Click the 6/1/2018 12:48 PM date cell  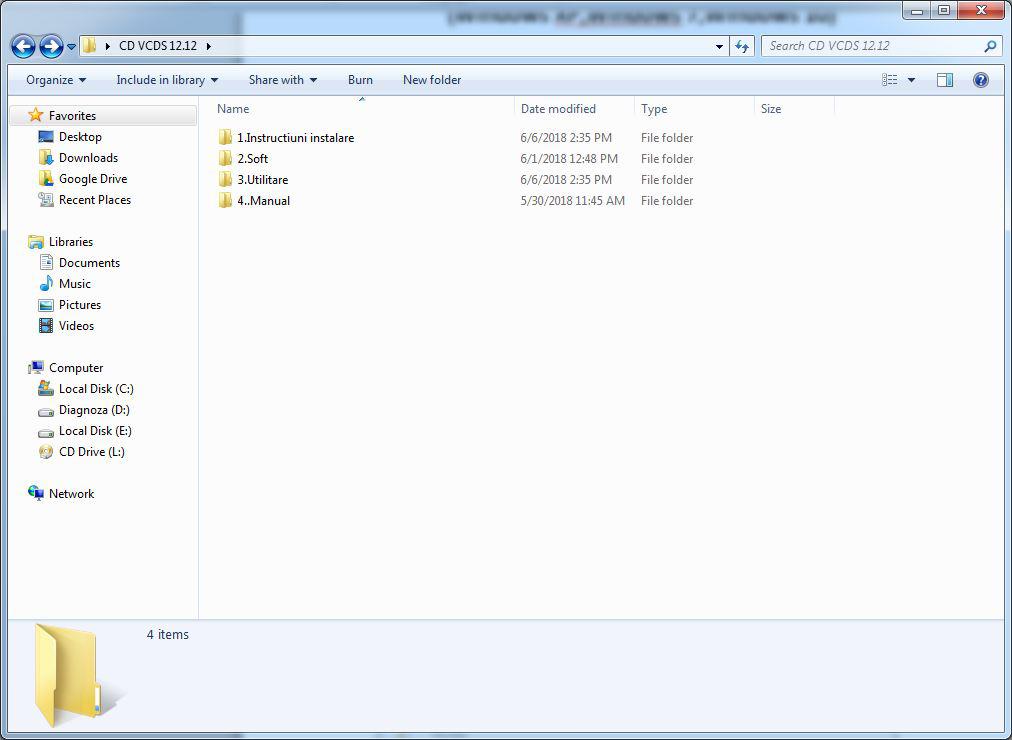(569, 159)
